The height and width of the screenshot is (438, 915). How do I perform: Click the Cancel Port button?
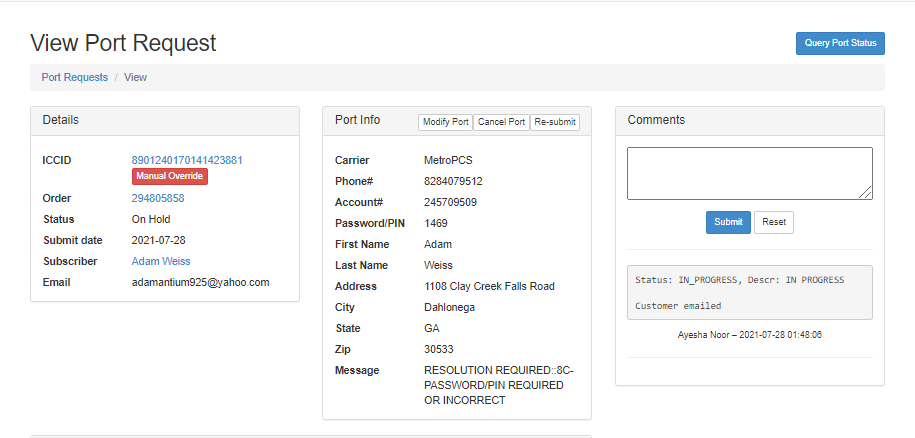[x=501, y=122]
